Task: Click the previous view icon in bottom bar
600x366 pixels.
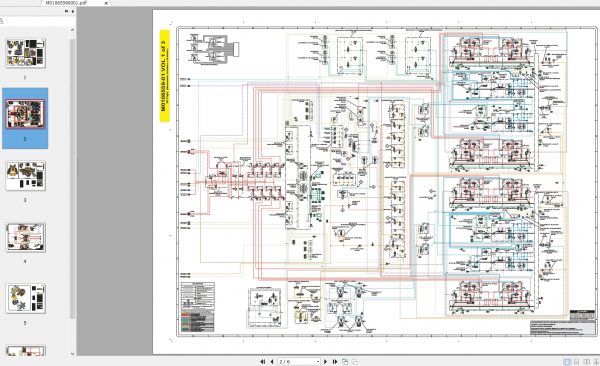Action: tap(345, 361)
